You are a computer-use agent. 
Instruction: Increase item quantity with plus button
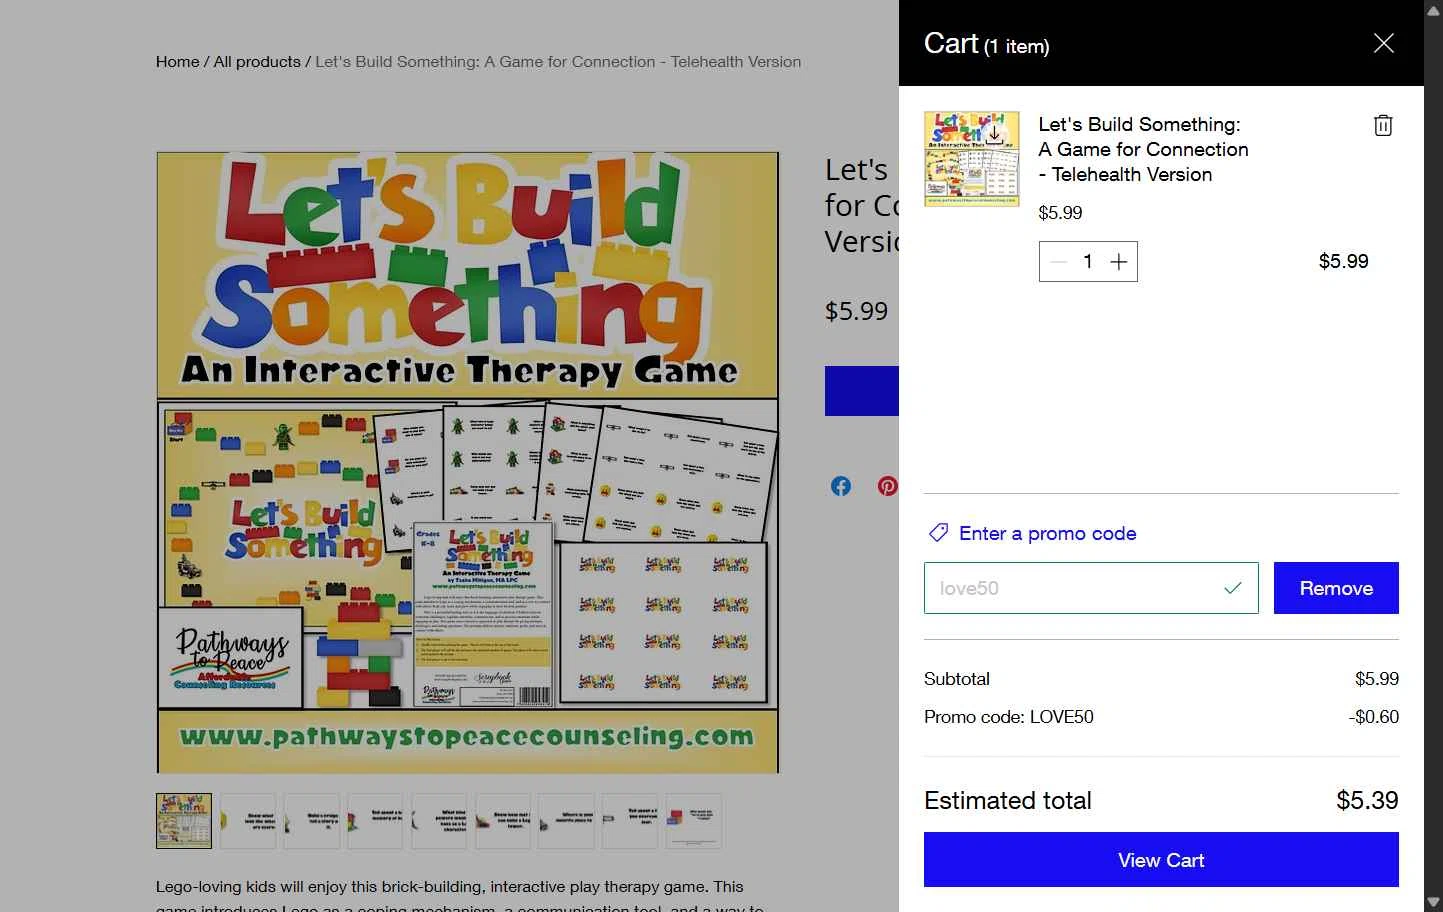1119,262
